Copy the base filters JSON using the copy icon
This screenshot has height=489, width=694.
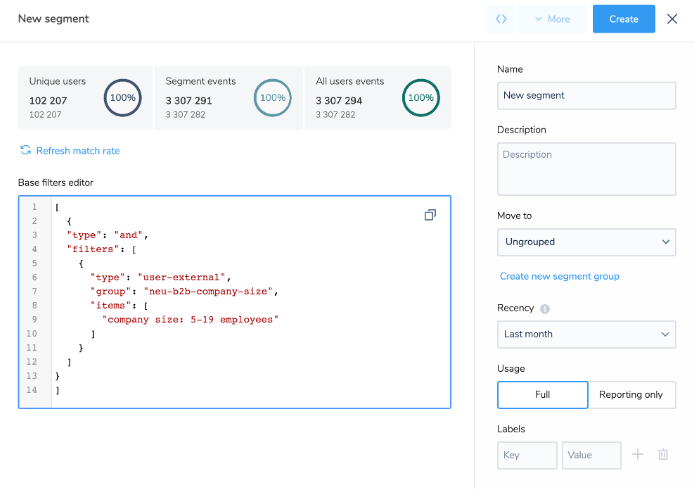tap(430, 215)
